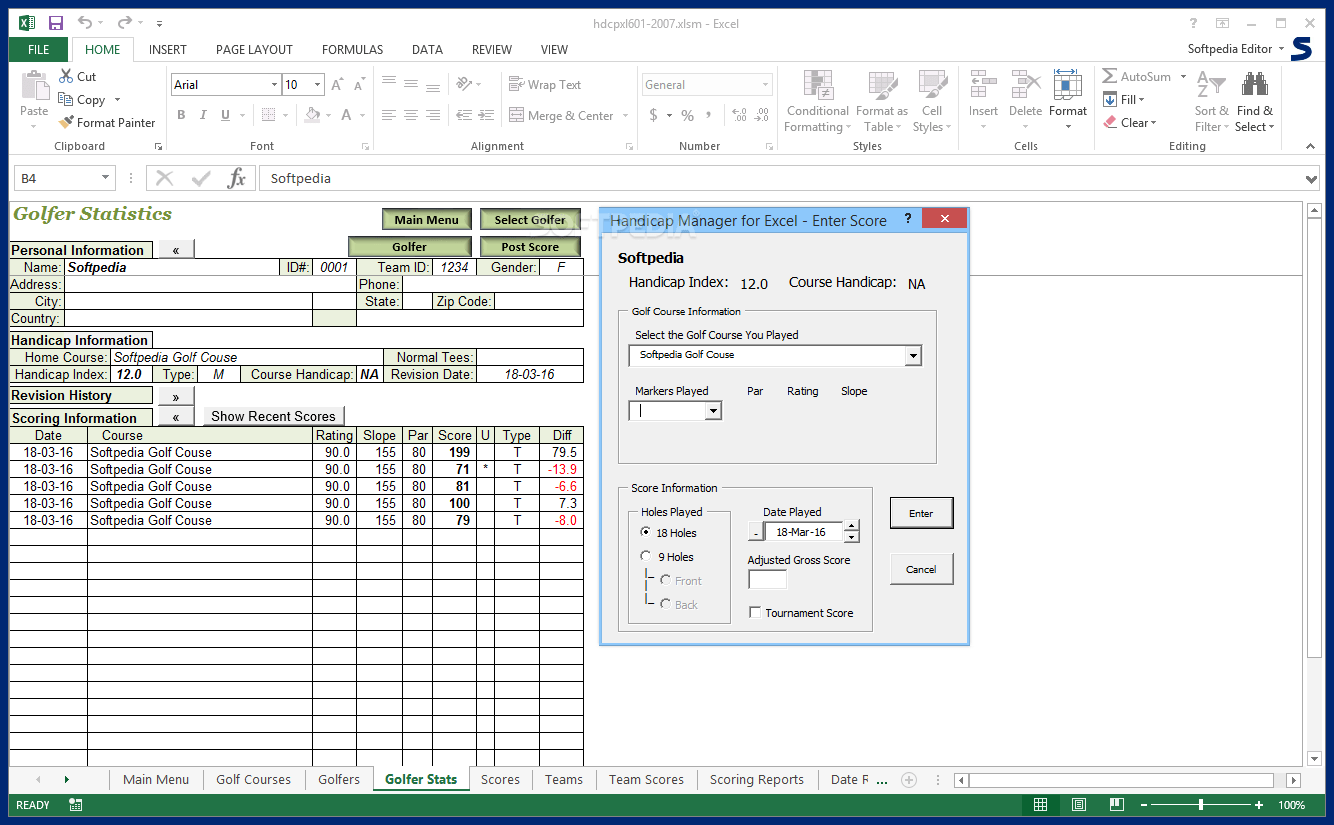
Task: Open the font name dropdown (Arial)
Action: click(274, 85)
